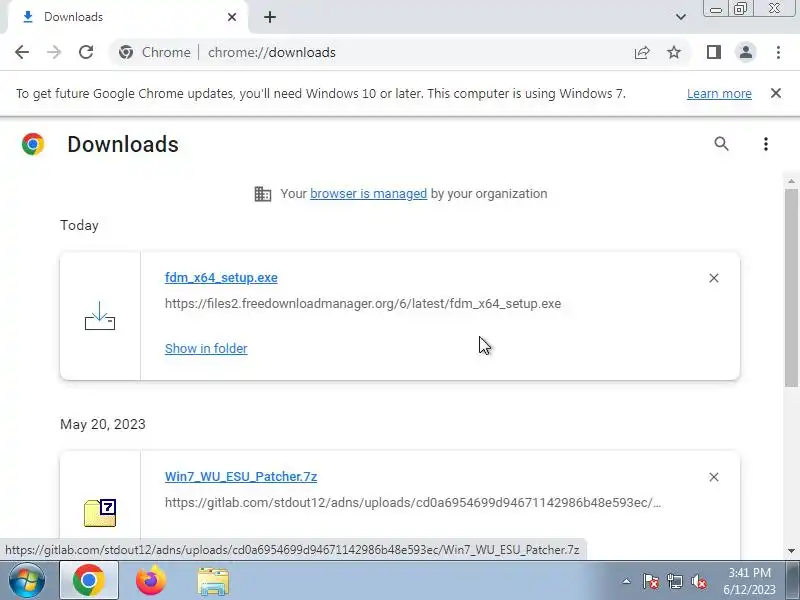
Task: Open the browser is managed link
Action: pos(368,194)
